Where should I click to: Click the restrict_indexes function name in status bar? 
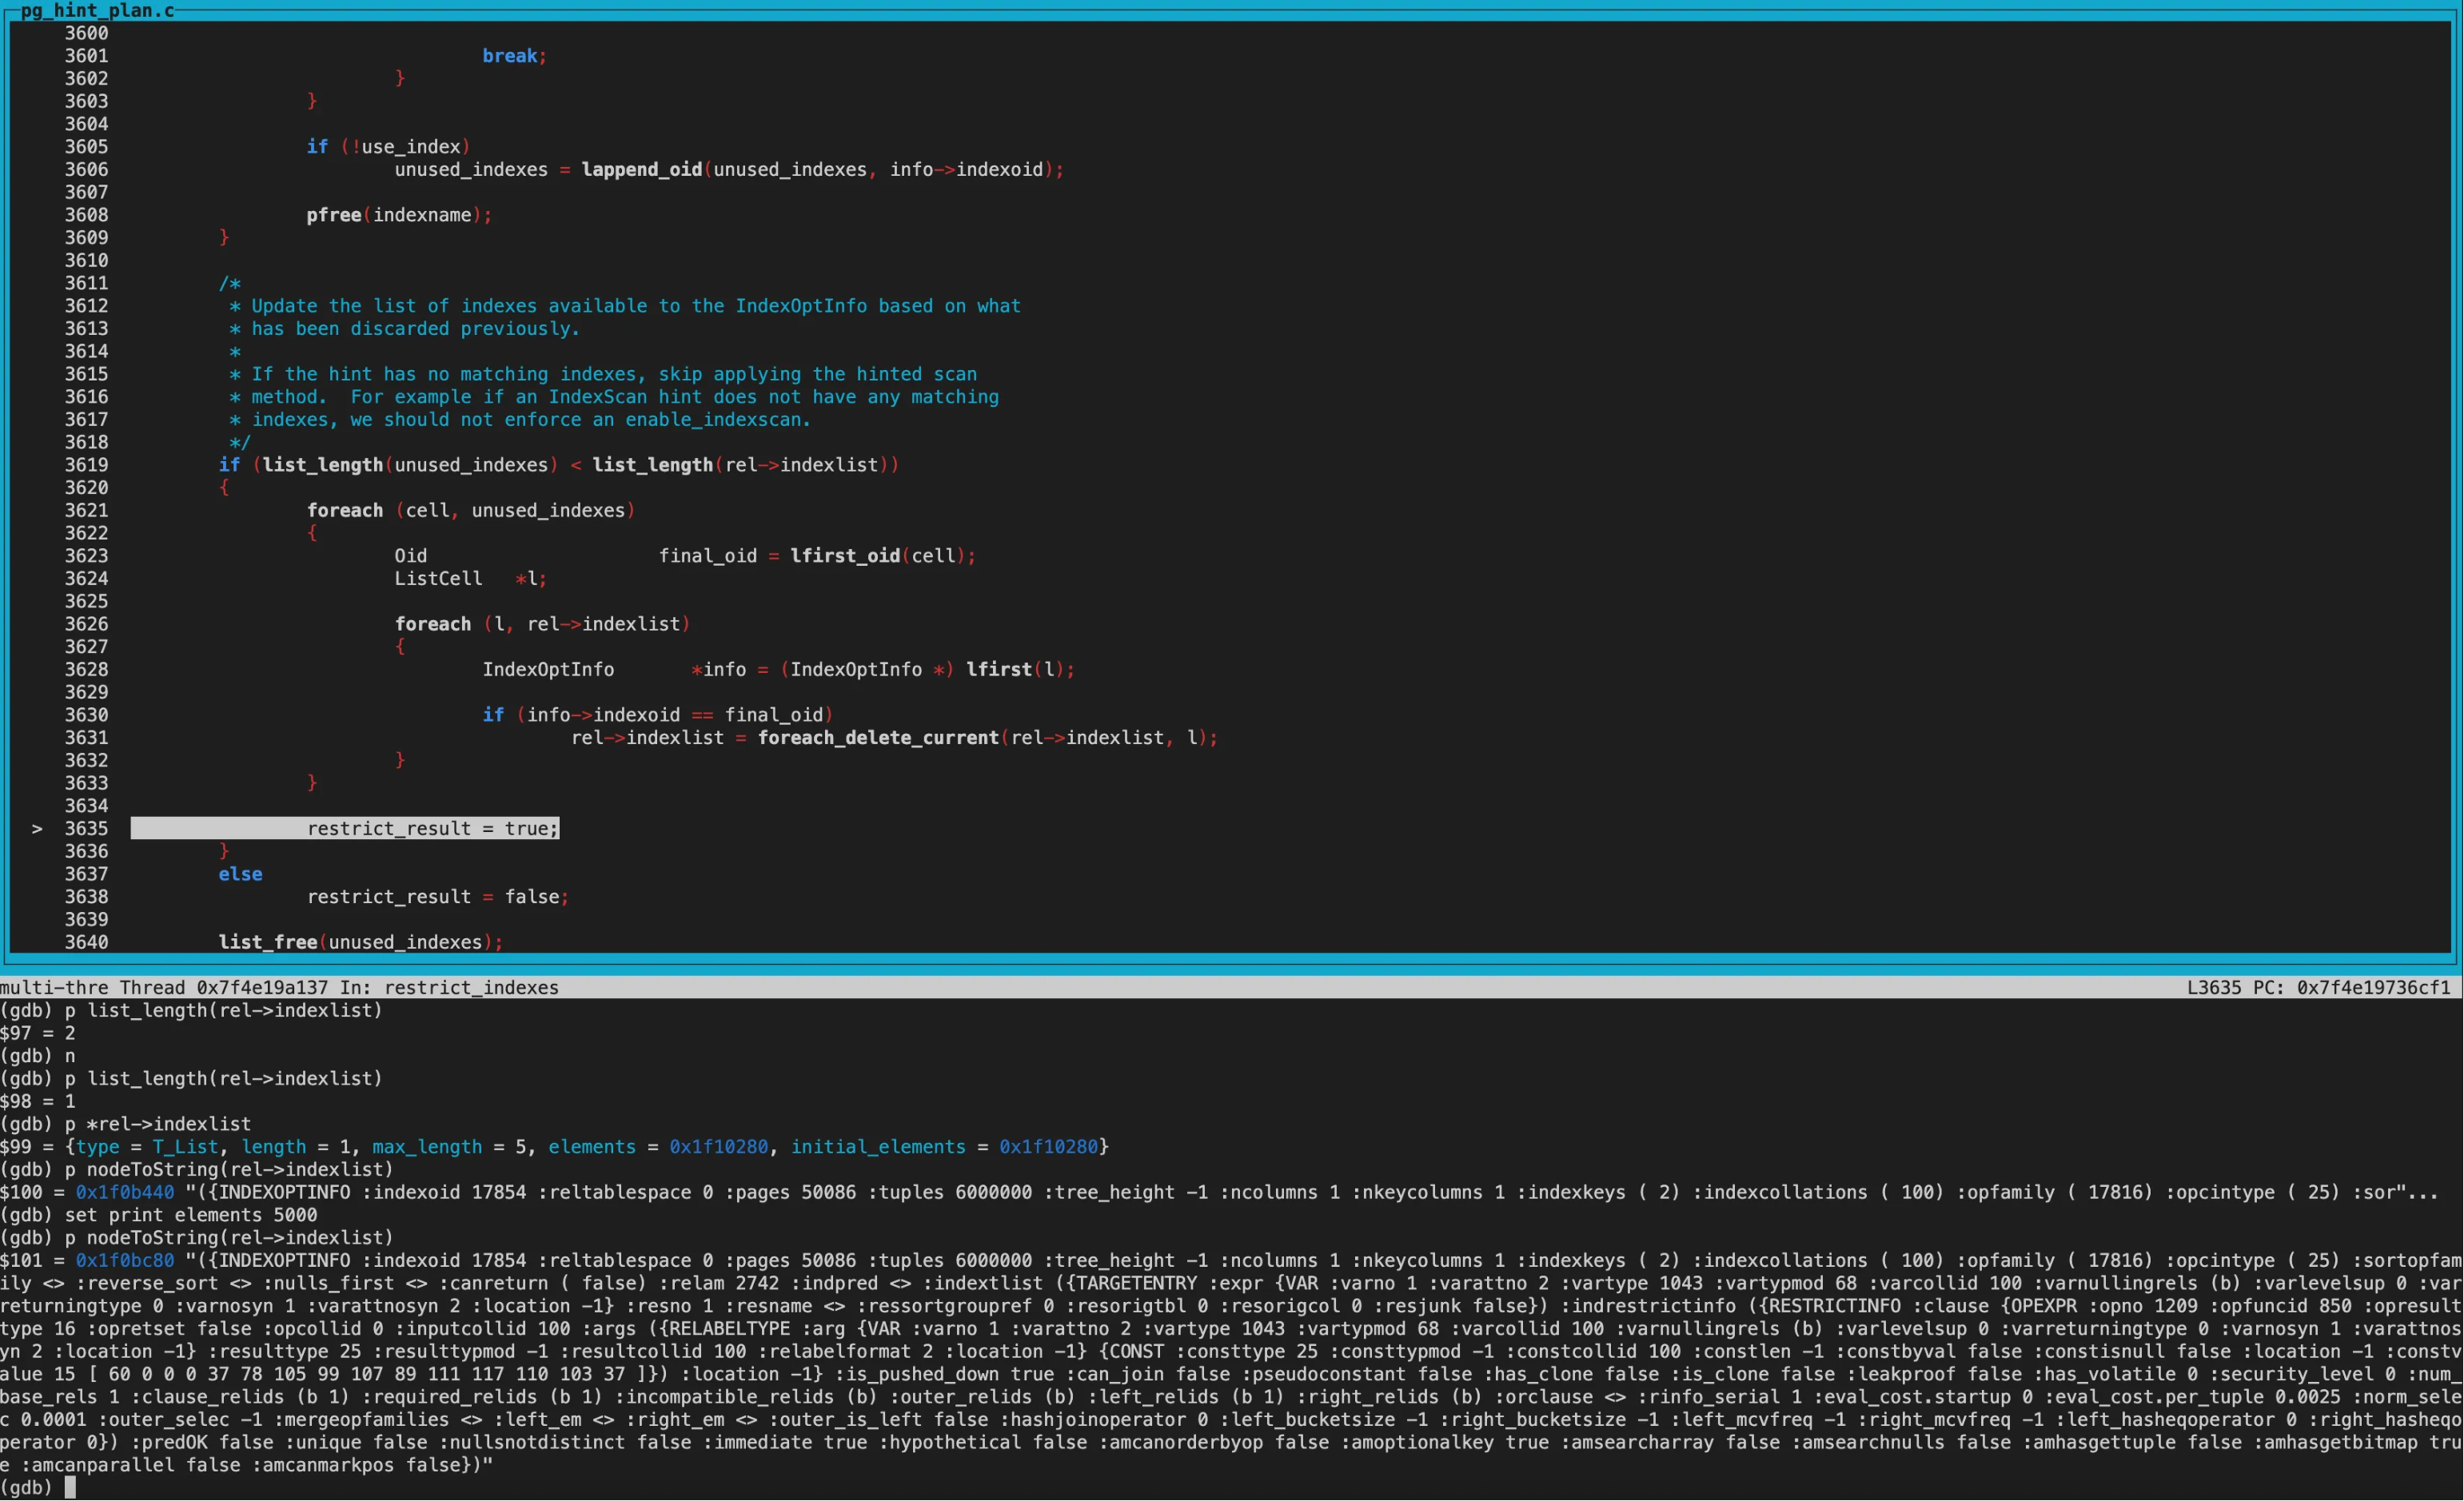pyautogui.click(x=471, y=988)
